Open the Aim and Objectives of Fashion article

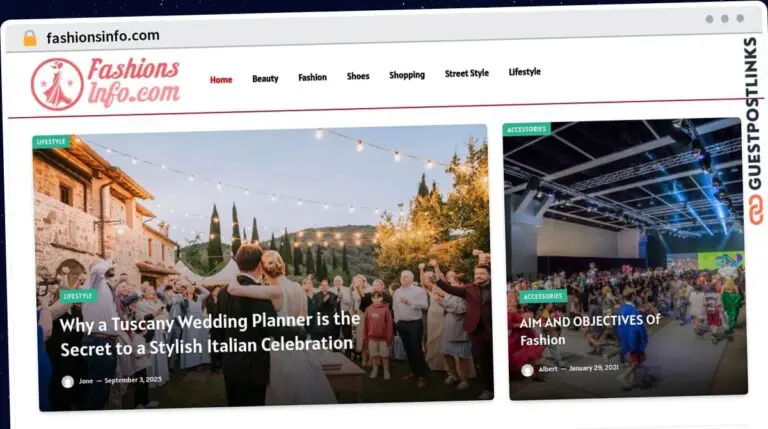[590, 331]
